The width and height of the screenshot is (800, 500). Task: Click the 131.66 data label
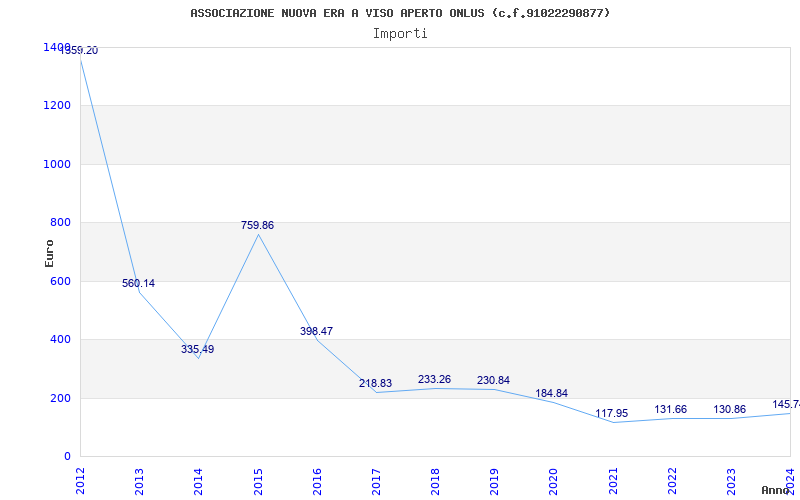(x=670, y=409)
